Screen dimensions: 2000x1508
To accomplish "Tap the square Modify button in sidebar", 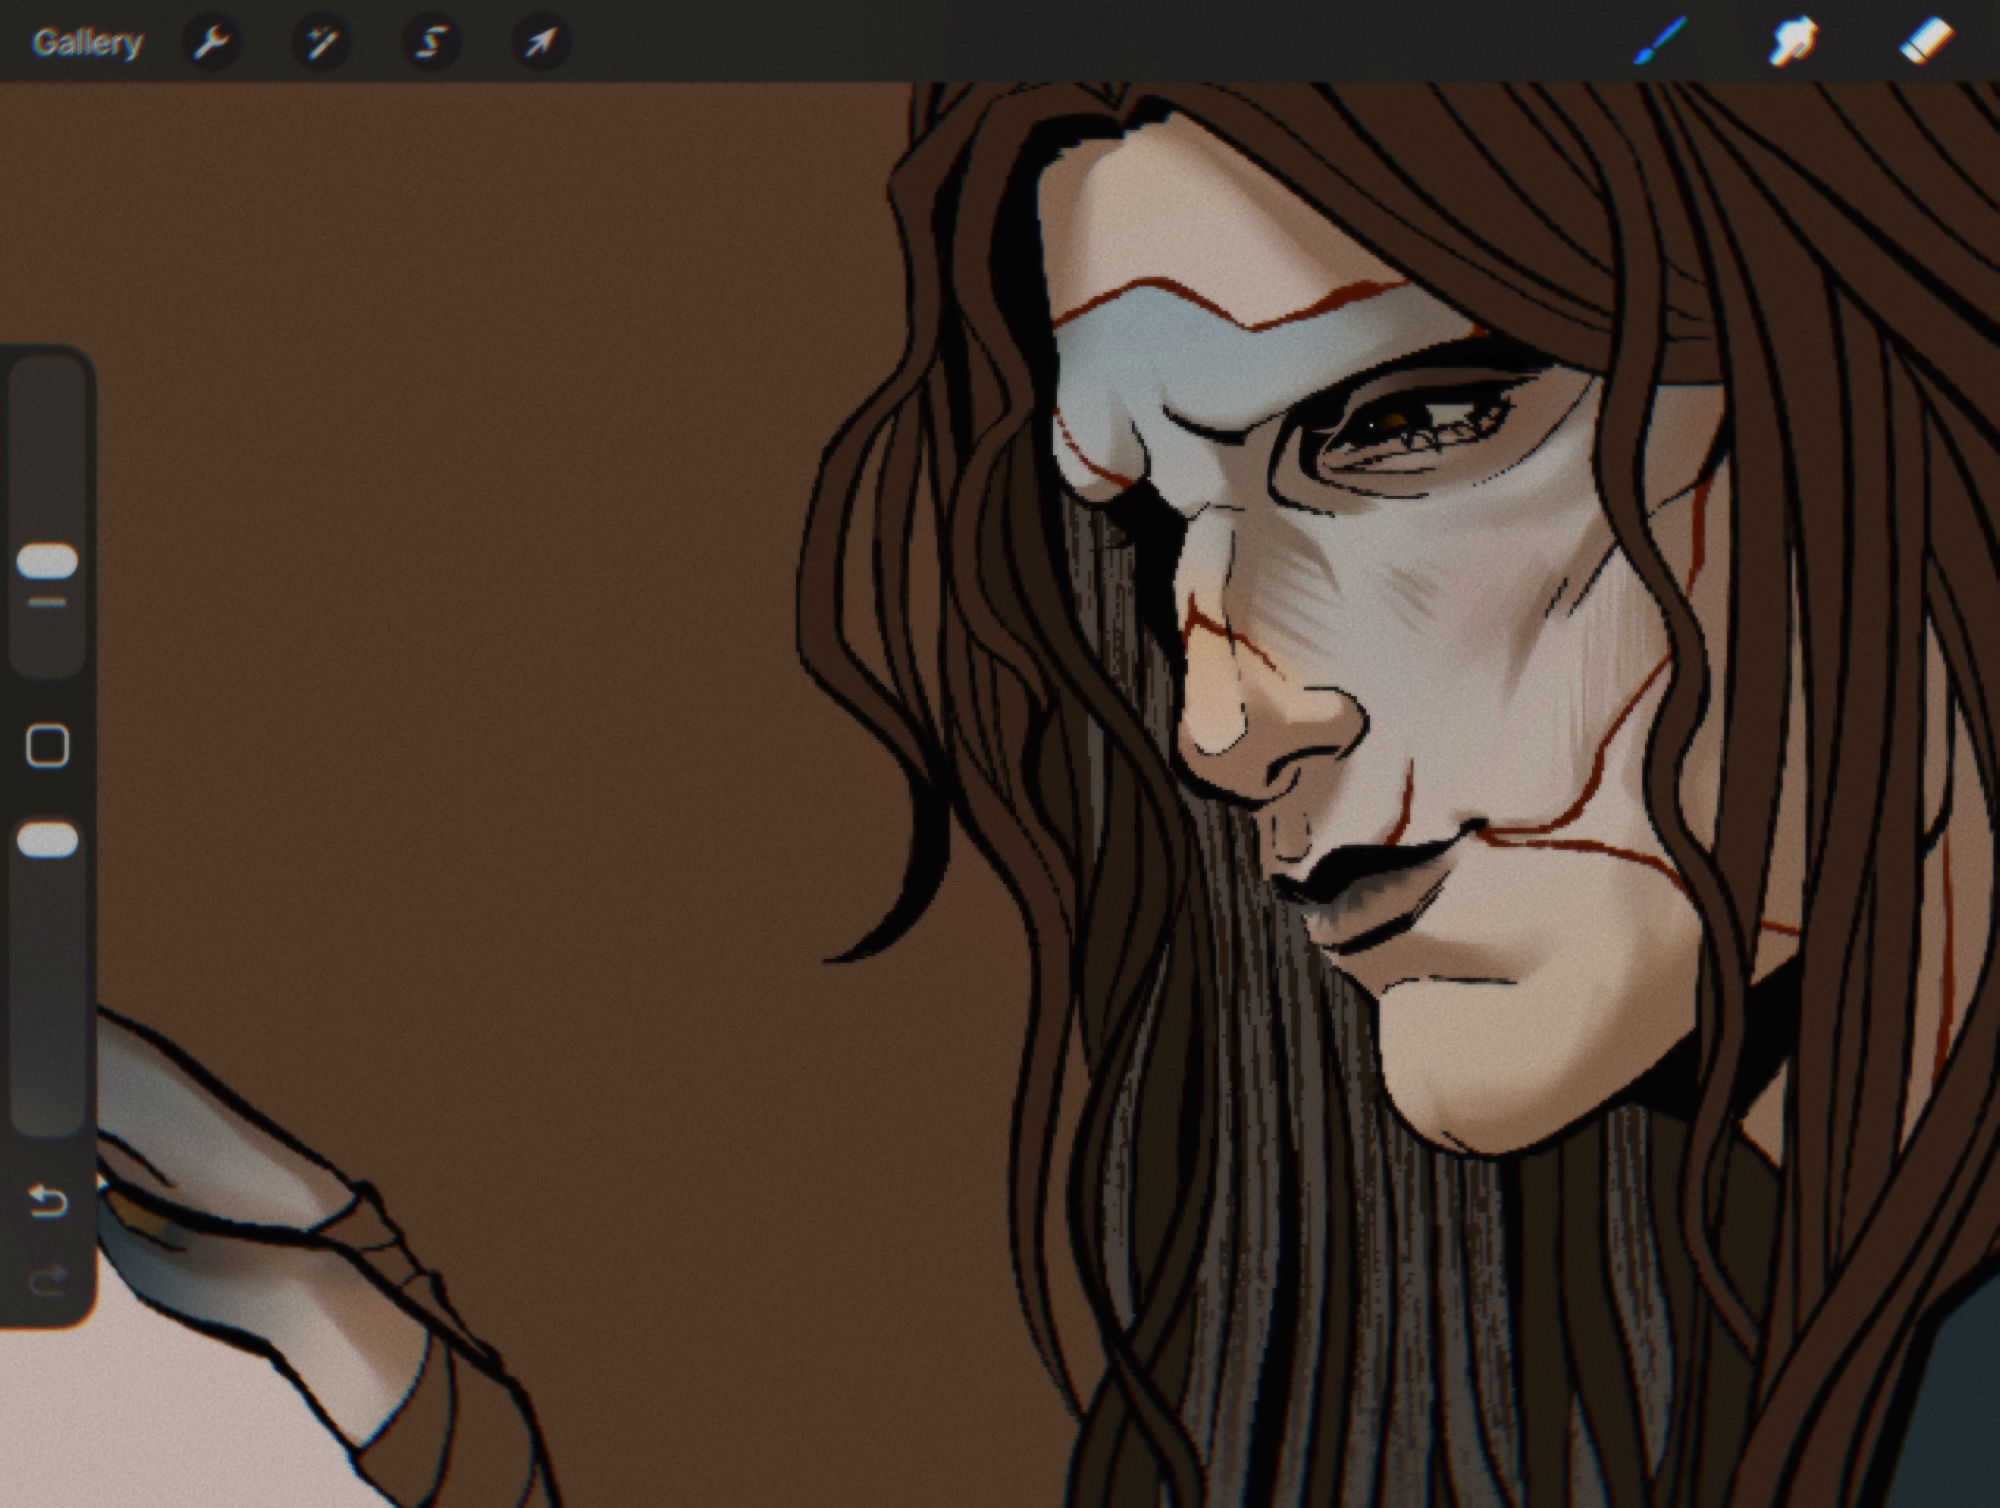I will click(x=47, y=746).
